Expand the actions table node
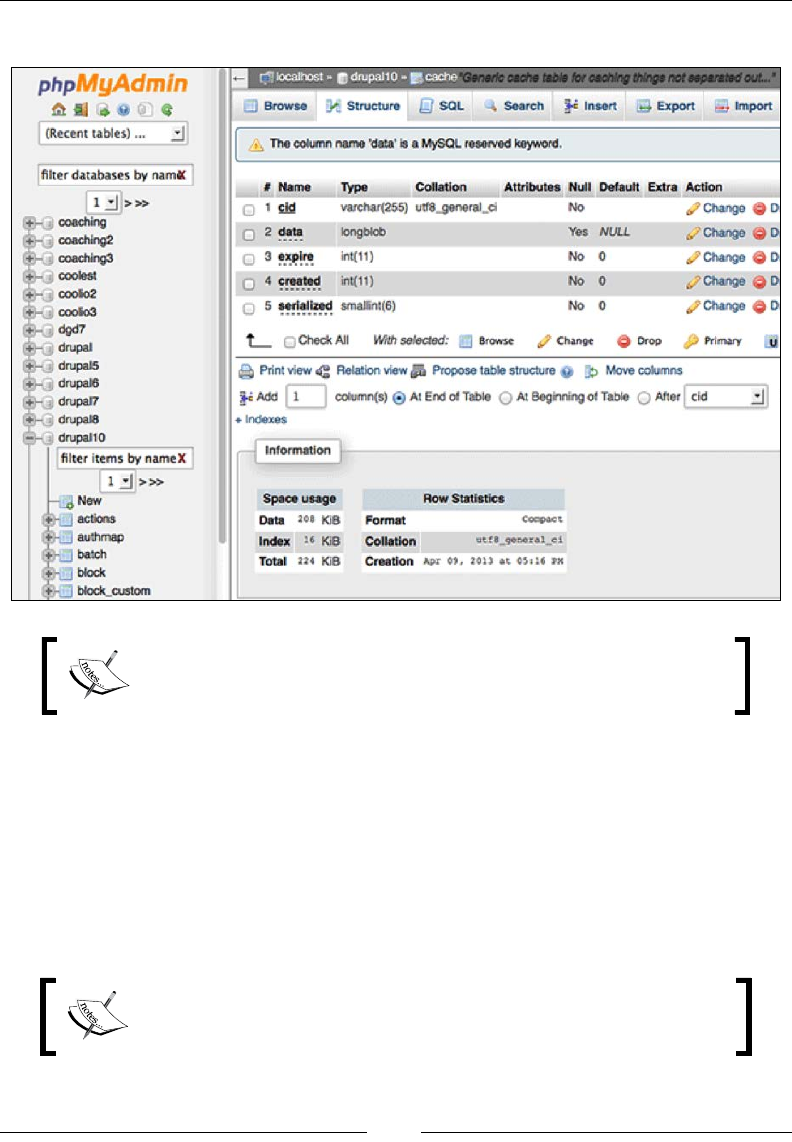792x1142 pixels. [x=48, y=520]
